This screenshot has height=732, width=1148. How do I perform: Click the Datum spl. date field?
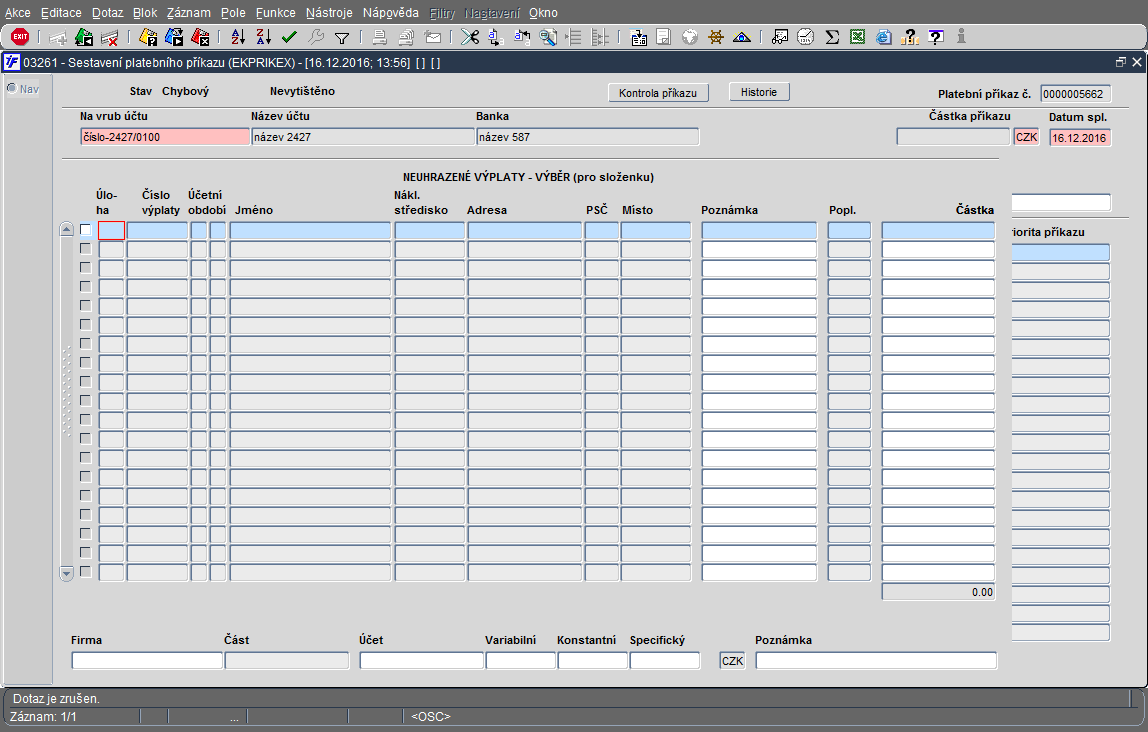coord(1080,138)
